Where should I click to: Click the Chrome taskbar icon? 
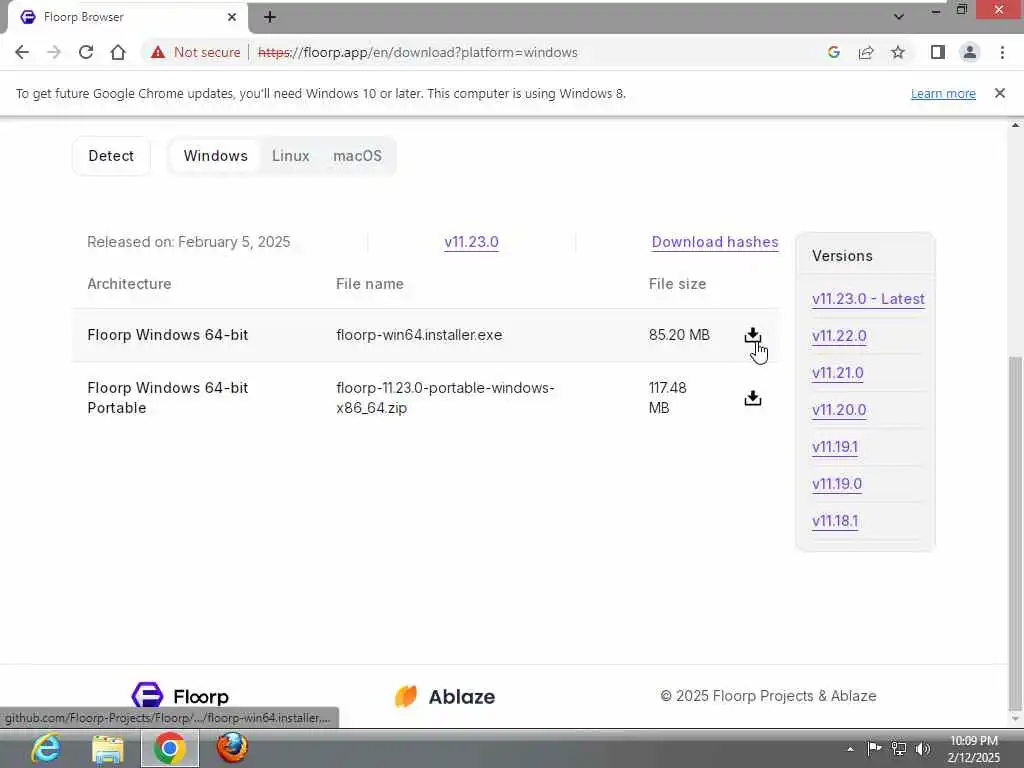click(x=170, y=748)
